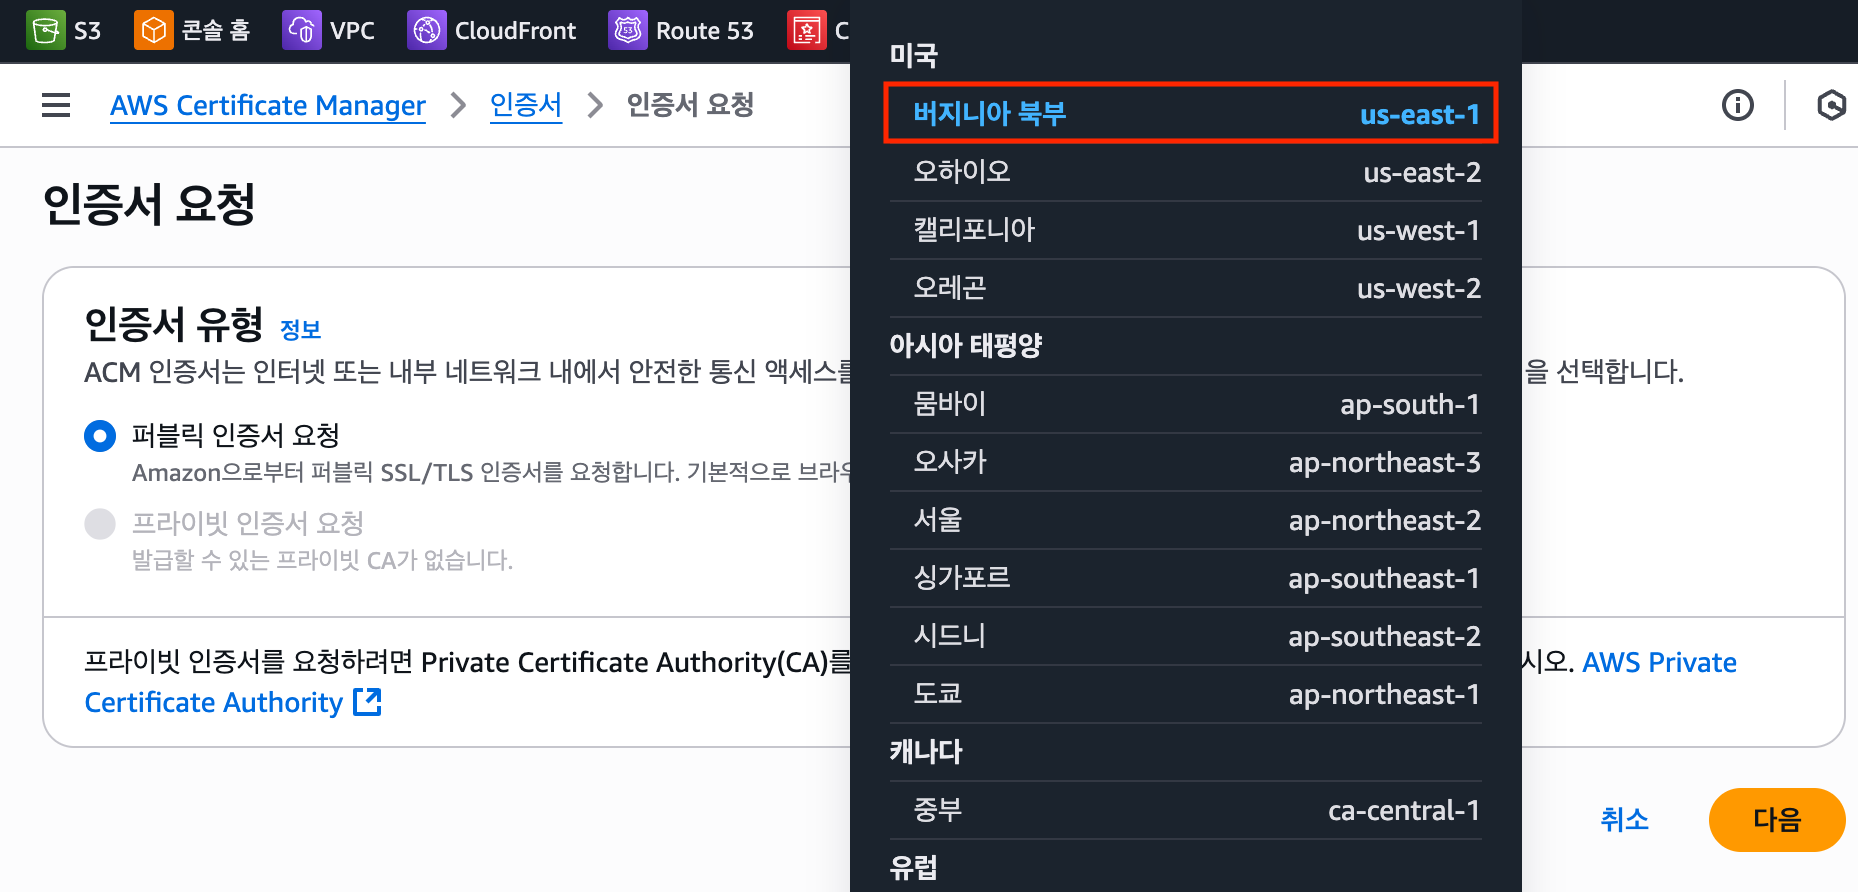The image size is (1858, 892).
Task: Click the info circle icon
Action: point(1737,105)
